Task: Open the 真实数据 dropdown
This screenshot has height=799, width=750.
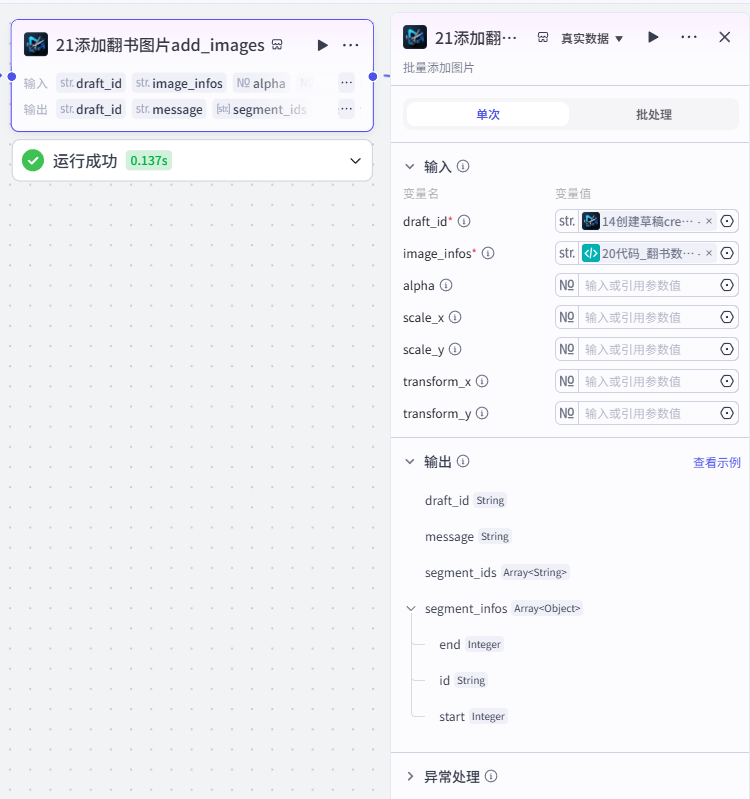Action: 592,38
